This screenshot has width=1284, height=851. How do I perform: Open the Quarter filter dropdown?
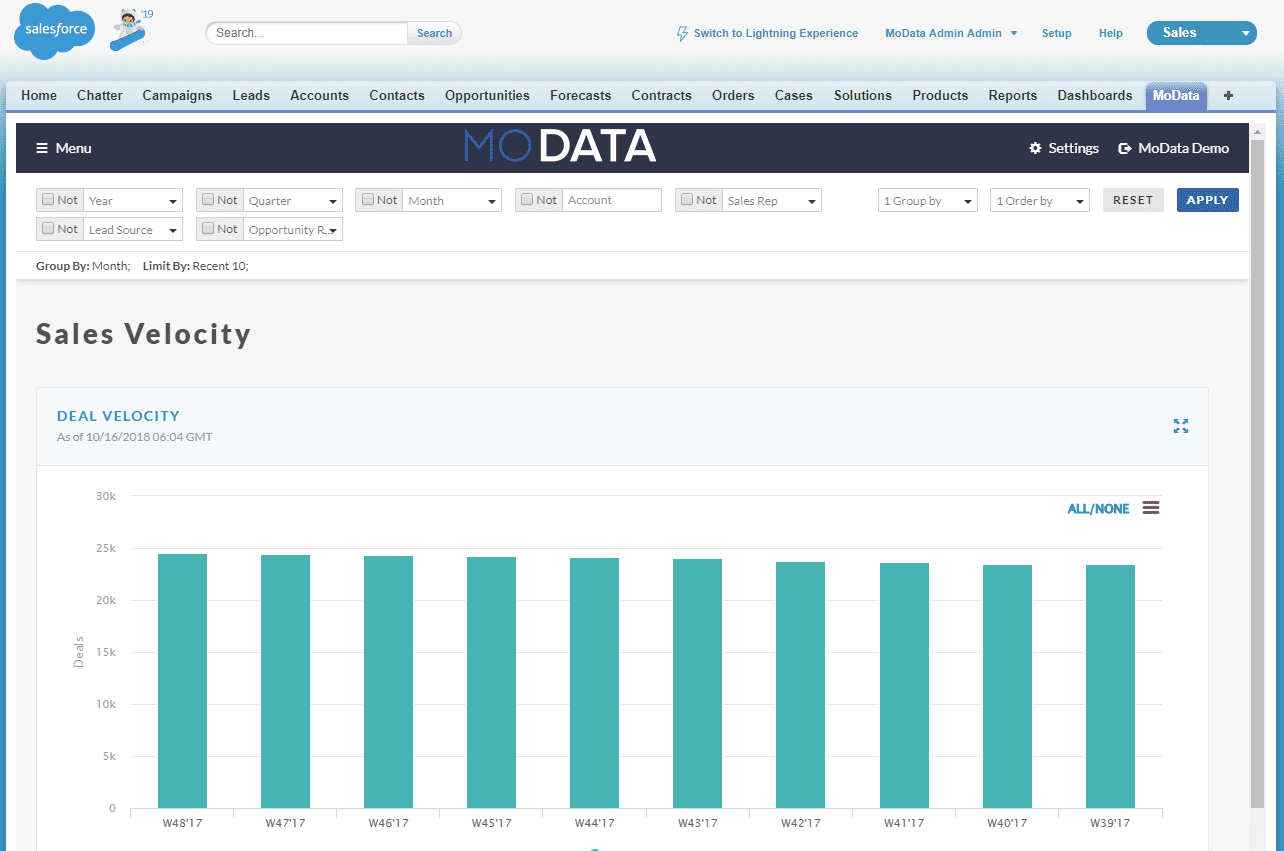point(293,201)
